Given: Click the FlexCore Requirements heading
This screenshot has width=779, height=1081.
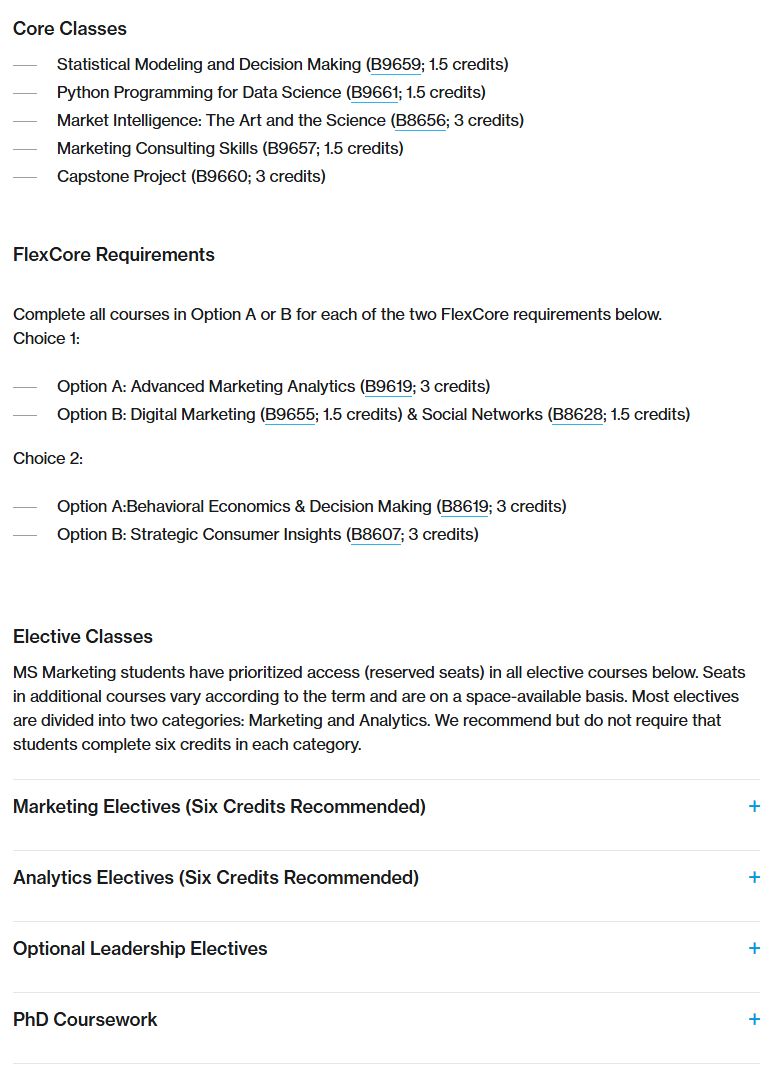Looking at the screenshot, I should (114, 255).
